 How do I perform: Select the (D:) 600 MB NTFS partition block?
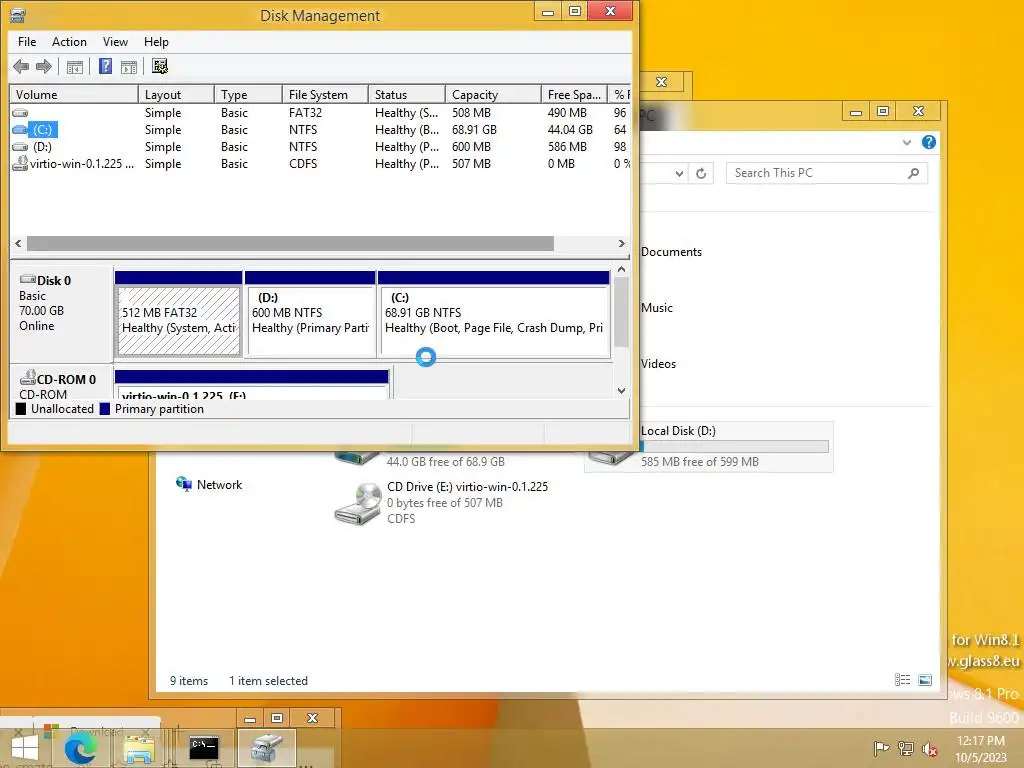[x=310, y=314]
